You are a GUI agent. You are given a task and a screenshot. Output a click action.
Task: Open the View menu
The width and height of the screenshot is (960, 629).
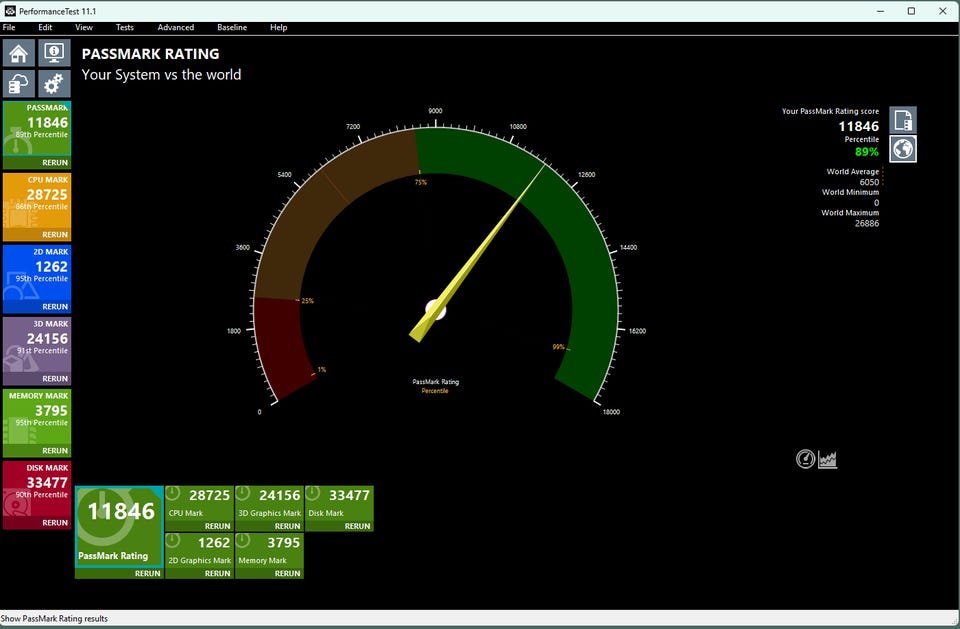point(84,28)
